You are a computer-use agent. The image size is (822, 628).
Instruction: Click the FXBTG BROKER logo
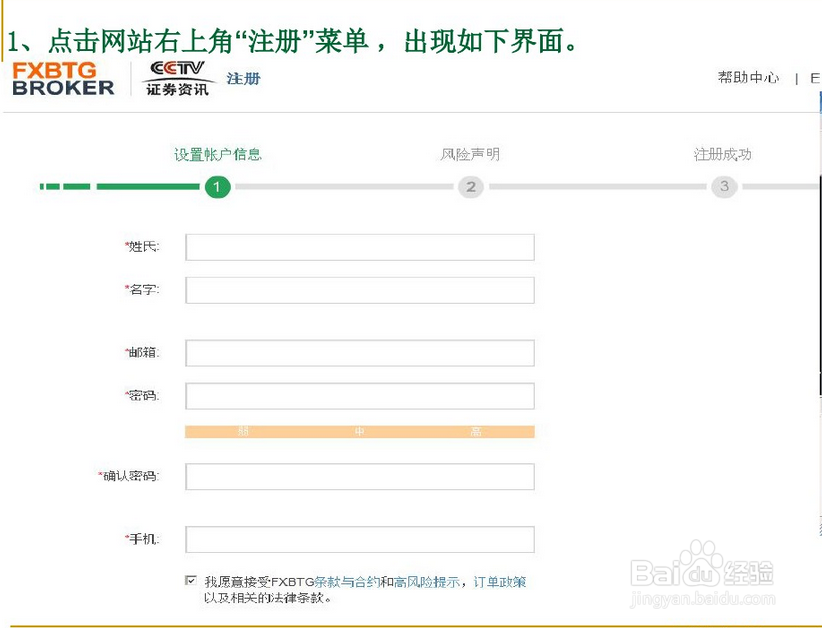pos(62,79)
